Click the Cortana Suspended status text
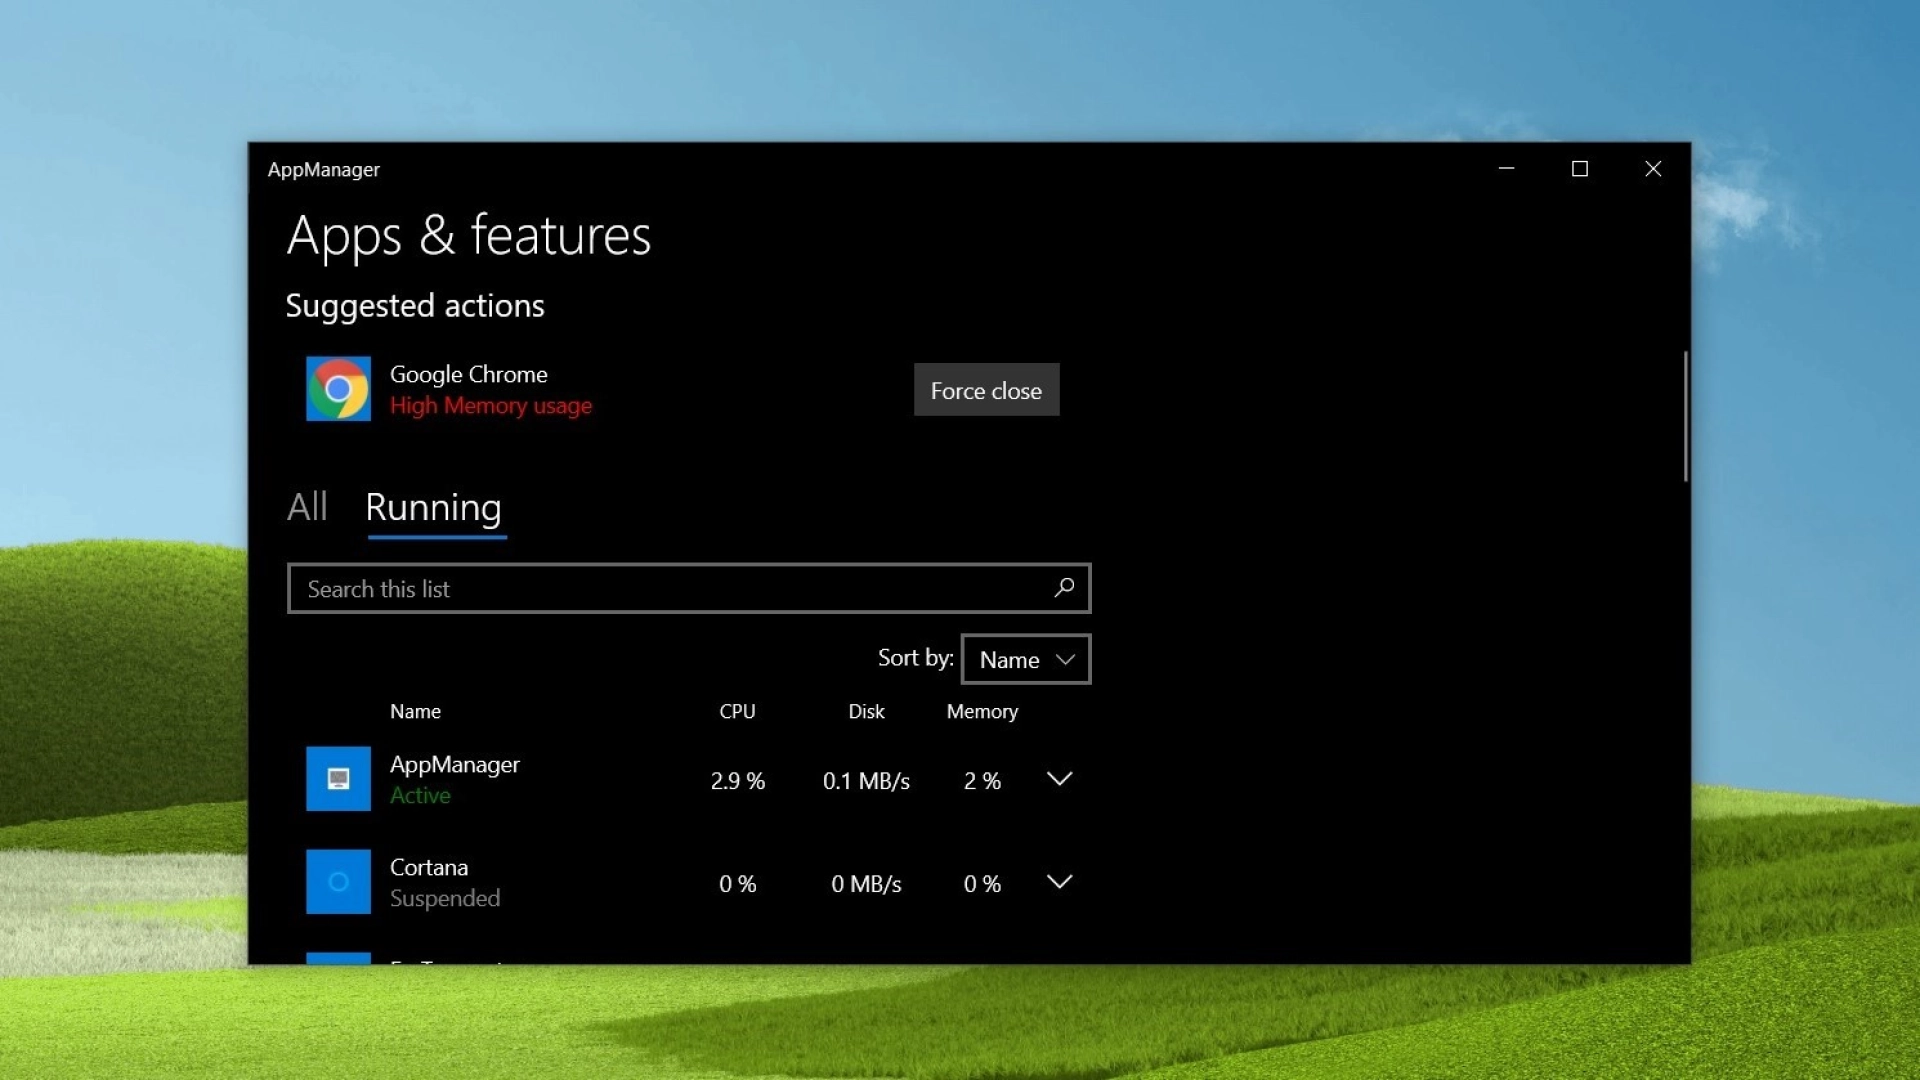Screen dimensions: 1920x1080 pyautogui.click(x=445, y=898)
